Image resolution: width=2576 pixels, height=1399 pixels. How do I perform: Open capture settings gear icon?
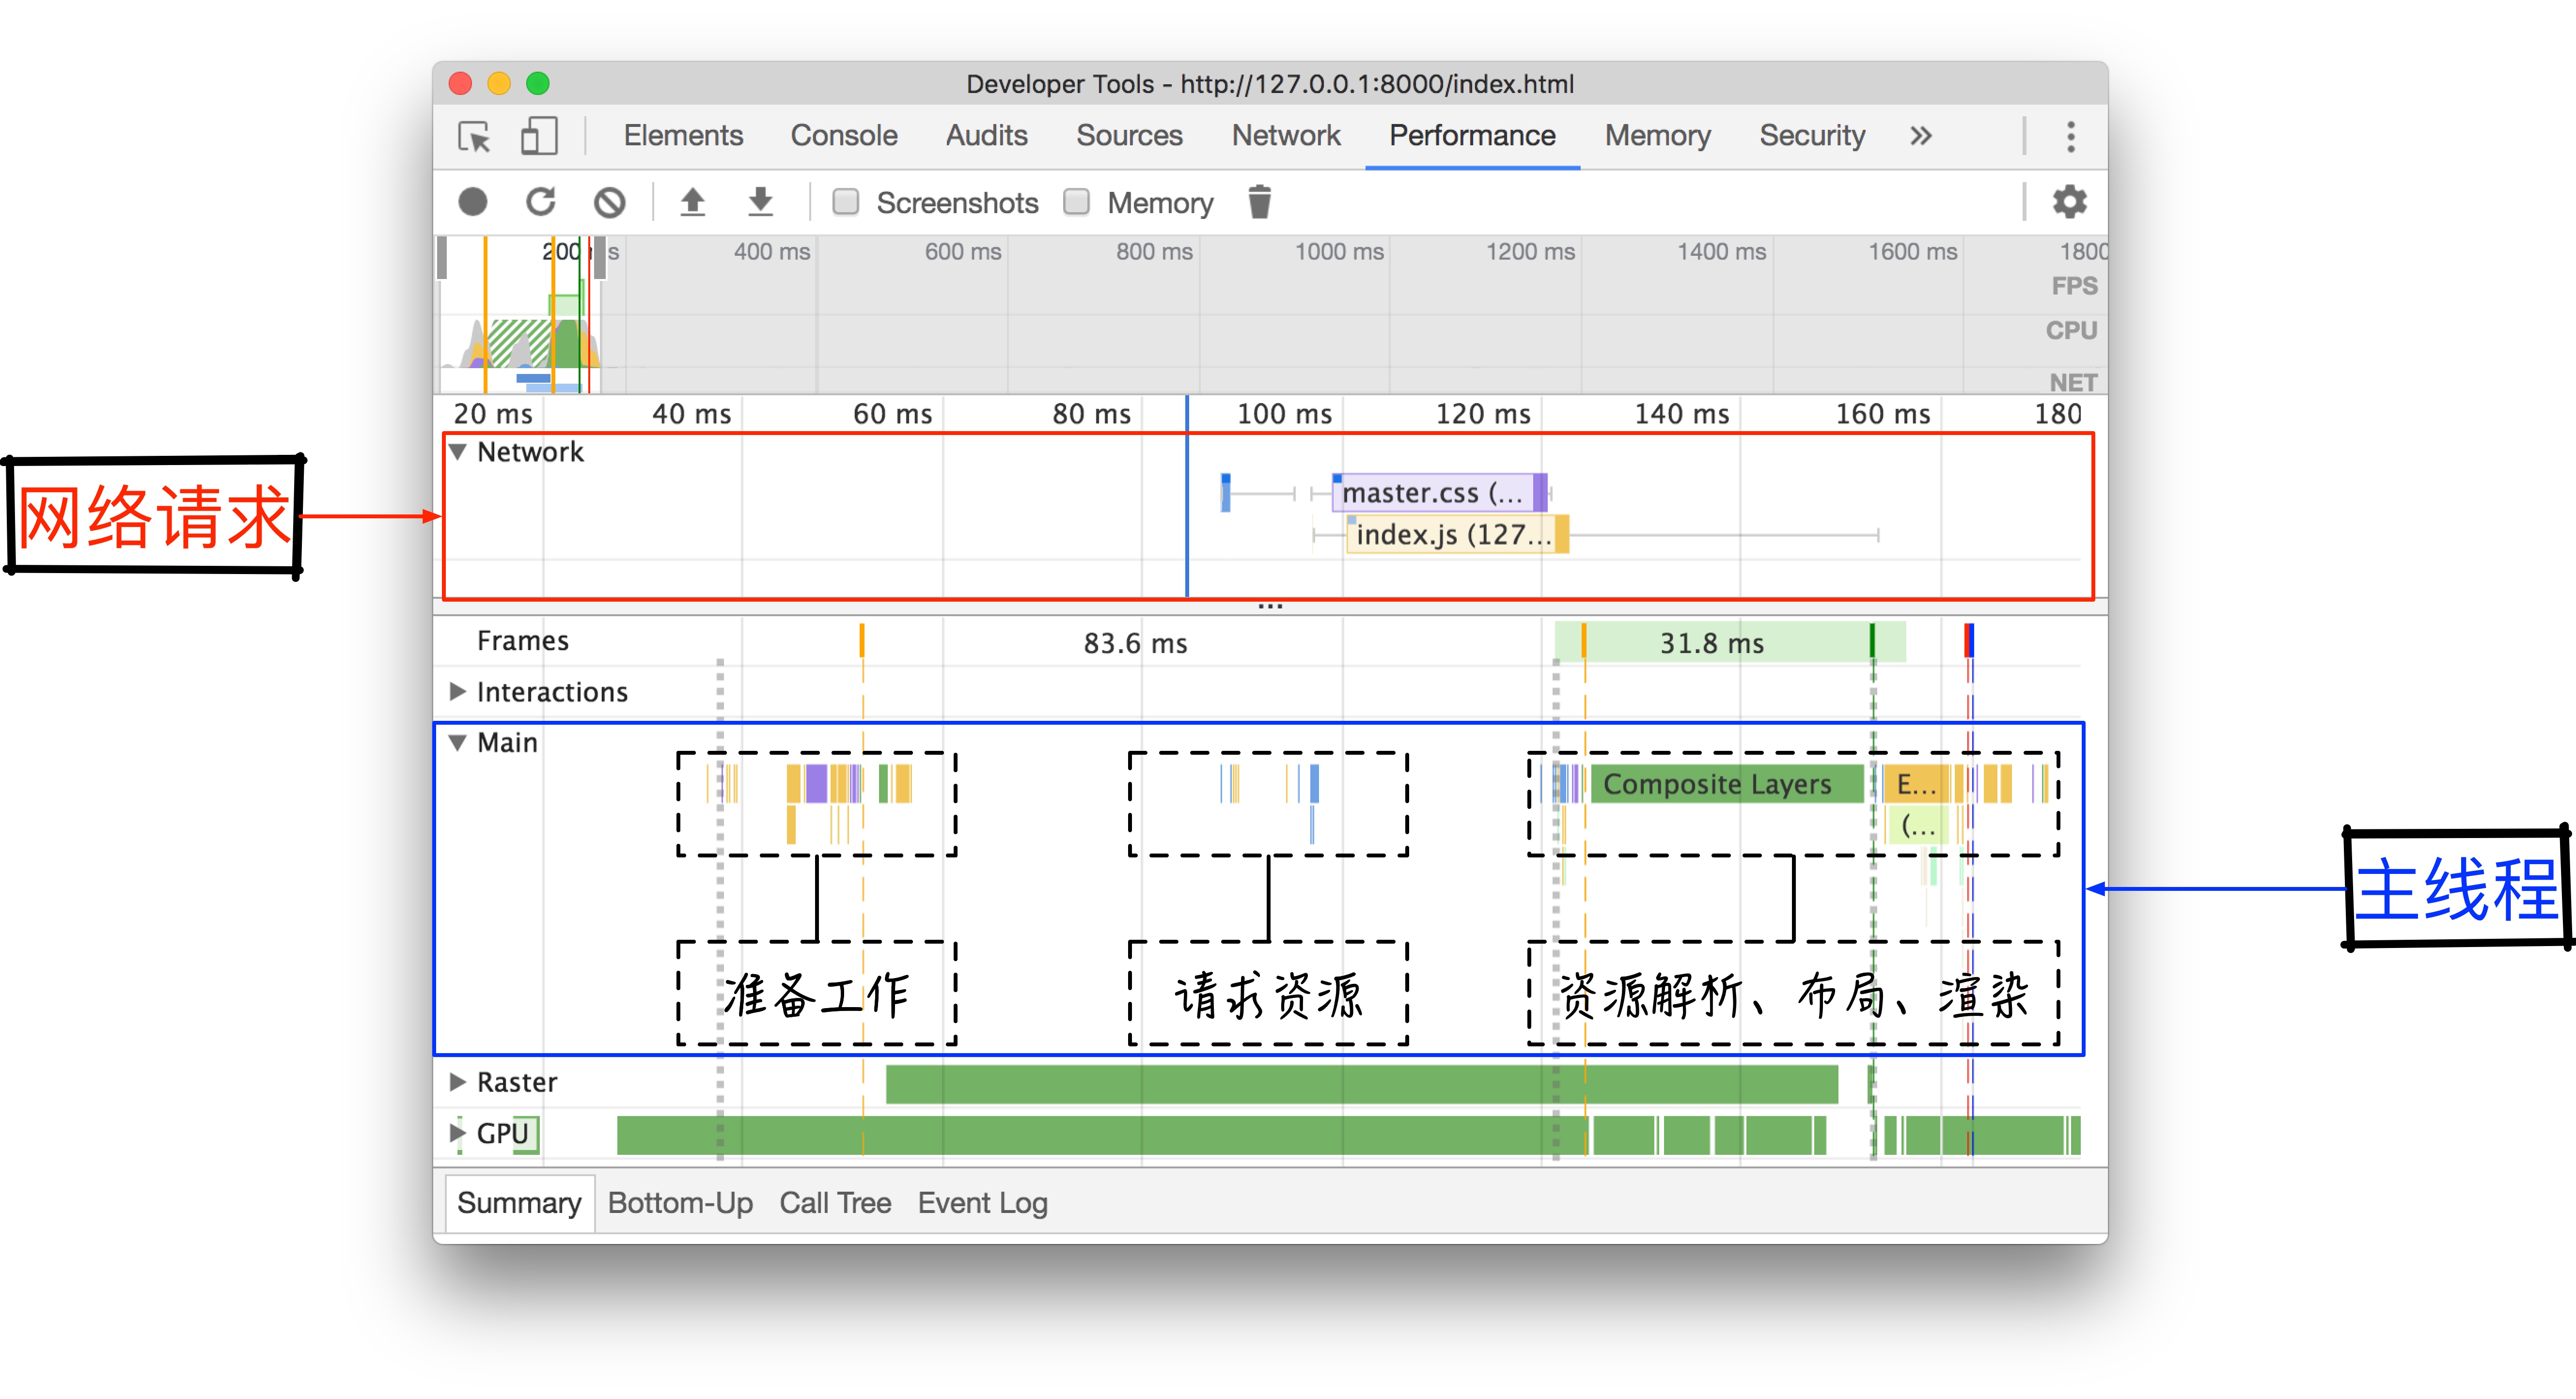(2069, 202)
